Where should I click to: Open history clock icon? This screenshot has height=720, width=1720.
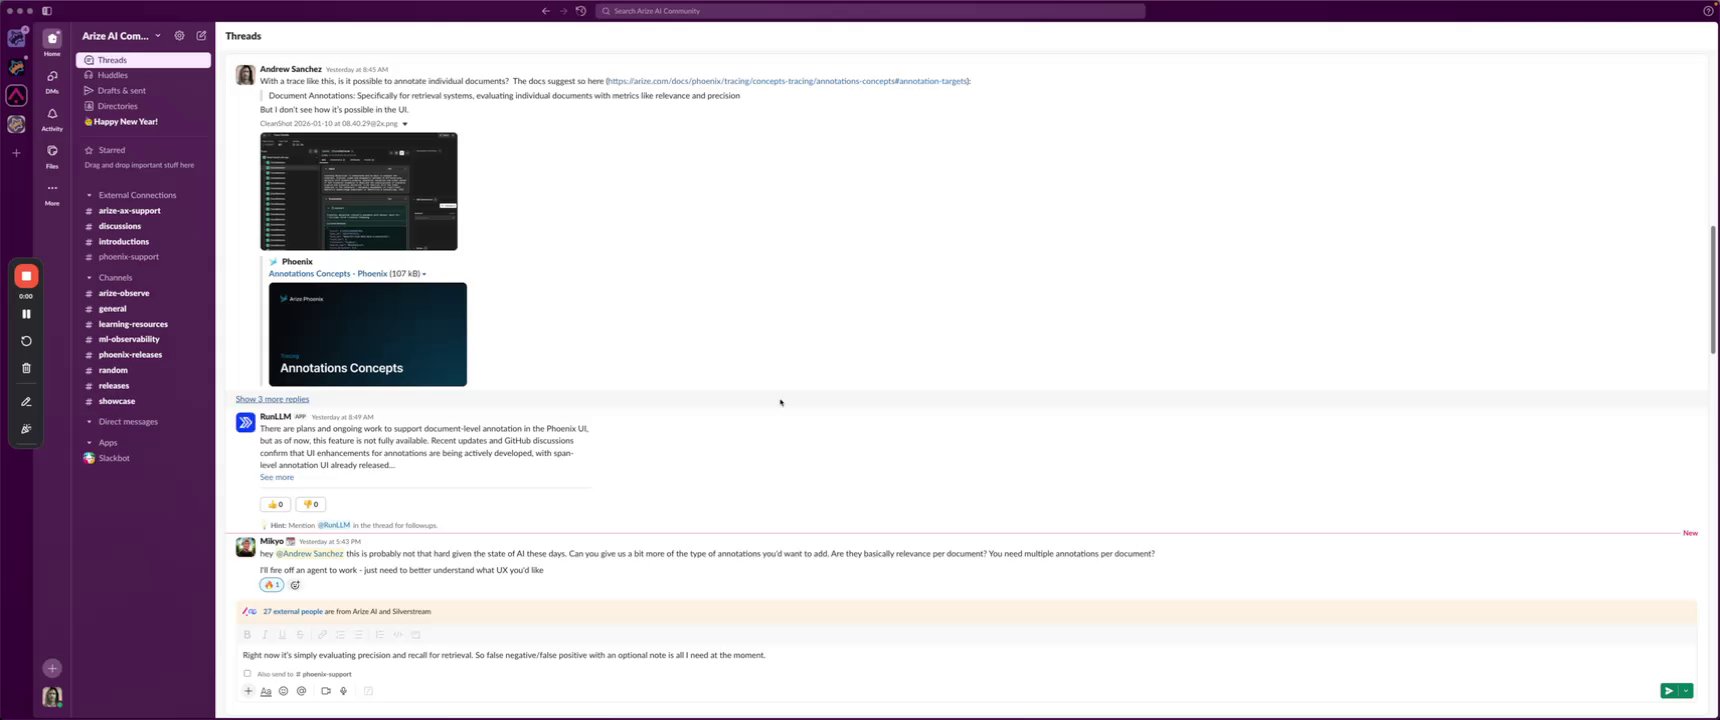pyautogui.click(x=581, y=11)
